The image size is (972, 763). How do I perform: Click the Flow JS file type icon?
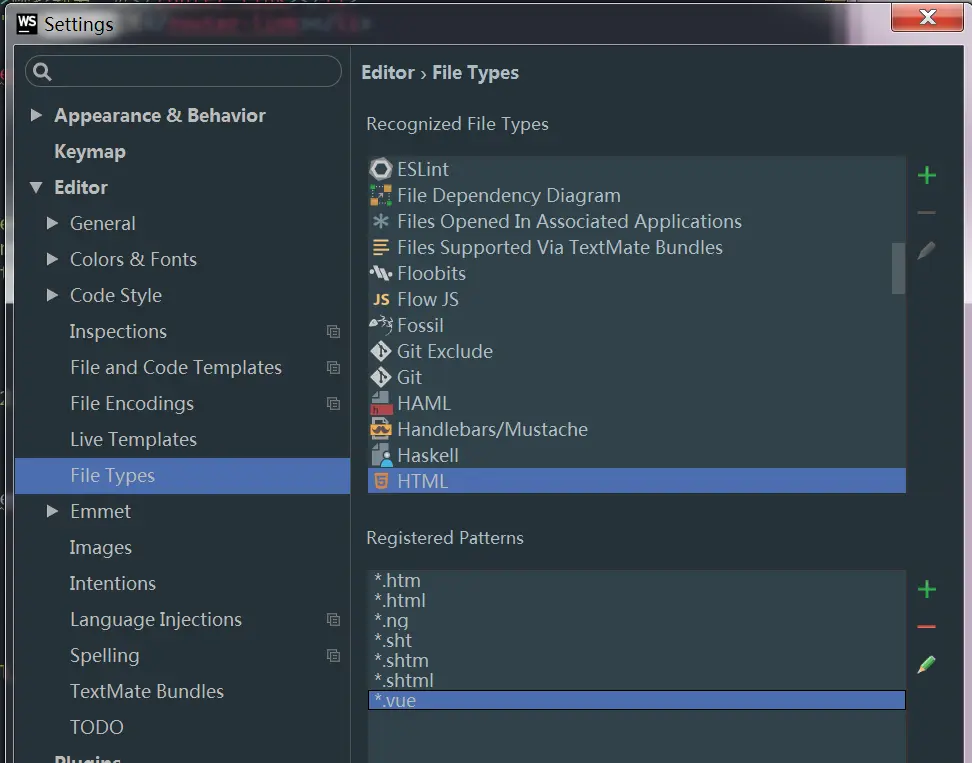(381, 299)
